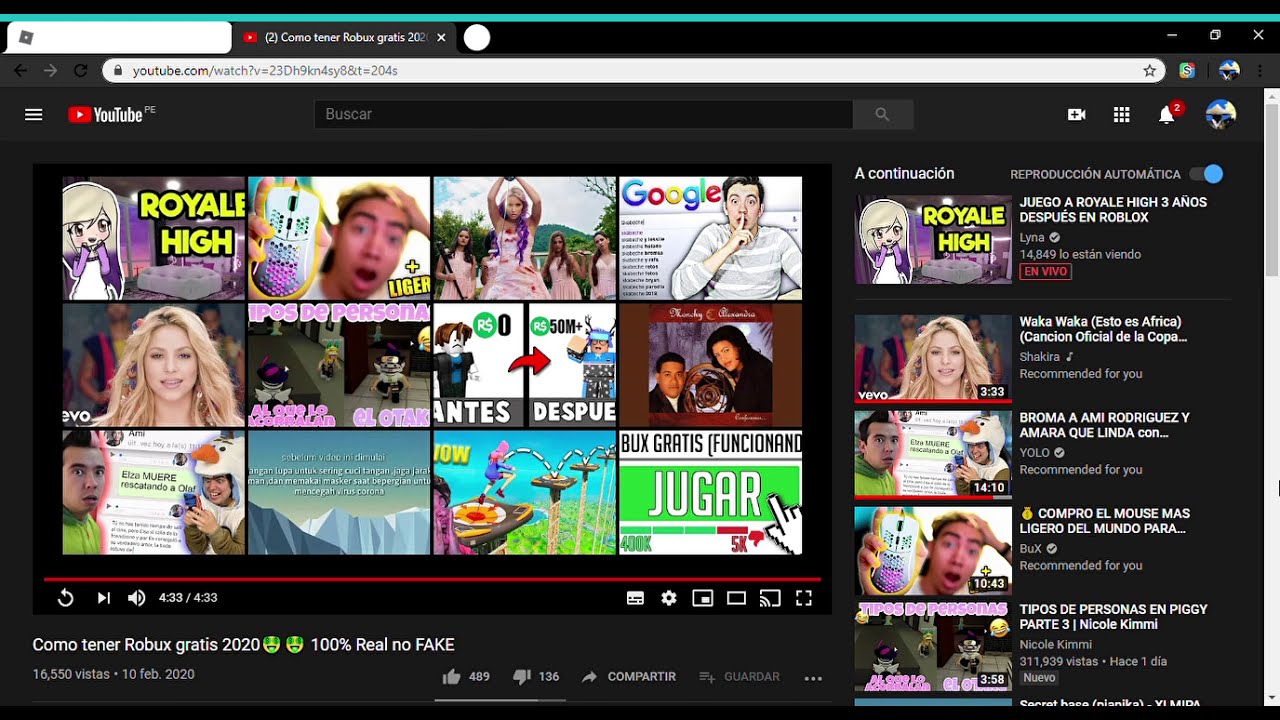Replay the video with the replay button
Image resolution: width=1280 pixels, height=720 pixels.
pyautogui.click(x=65, y=598)
